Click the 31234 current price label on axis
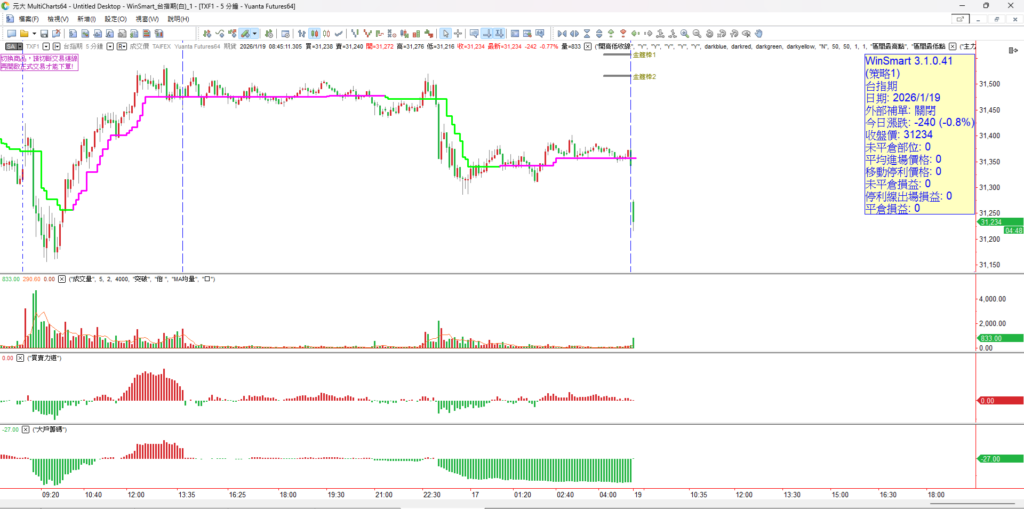Screen dimensions: 1024x509 997,222
